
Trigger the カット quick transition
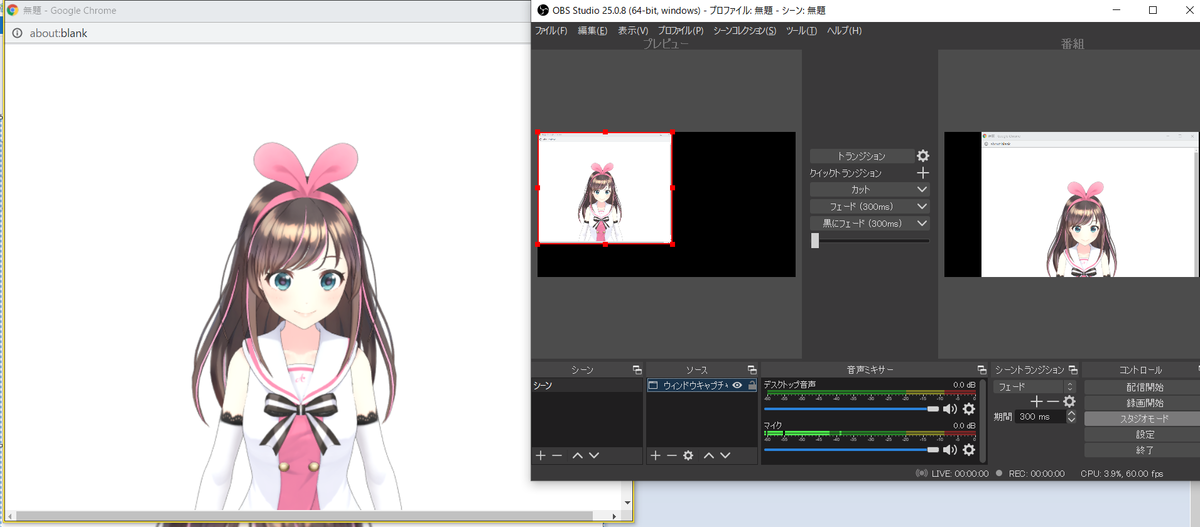coord(861,189)
